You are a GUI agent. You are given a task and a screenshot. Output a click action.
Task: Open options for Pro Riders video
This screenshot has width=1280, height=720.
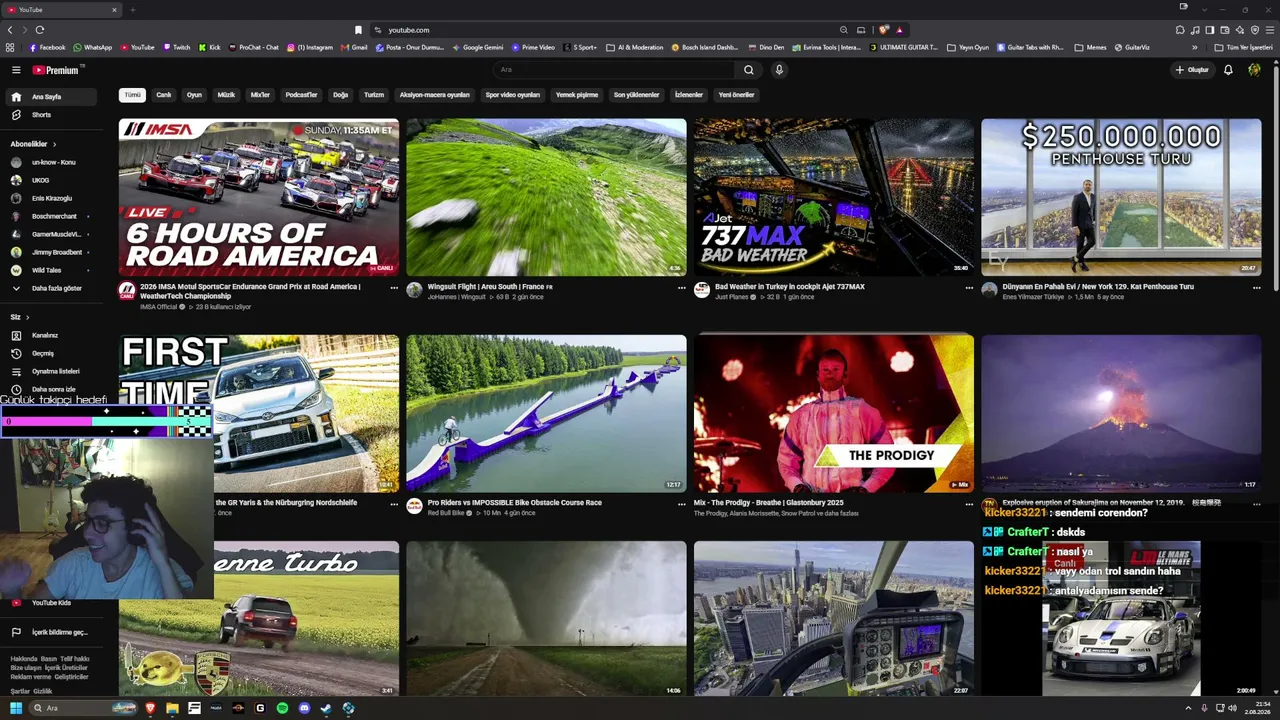(x=682, y=503)
